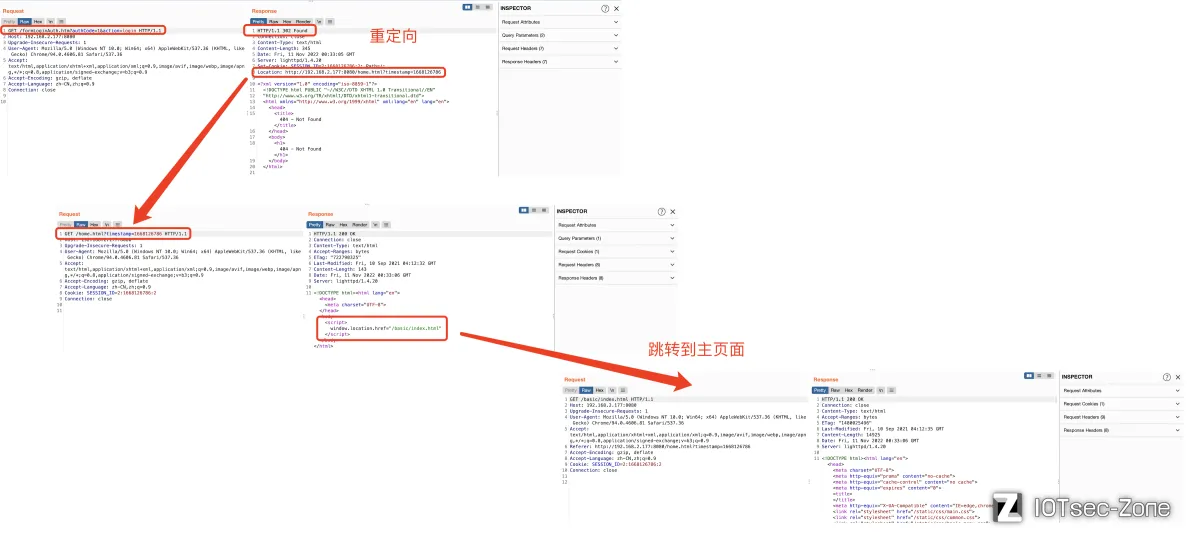This screenshot has height=541, width=1188.
Task: Switch 302 Found Response pane to the Raw tab
Action: pyautogui.click(x=273, y=21)
